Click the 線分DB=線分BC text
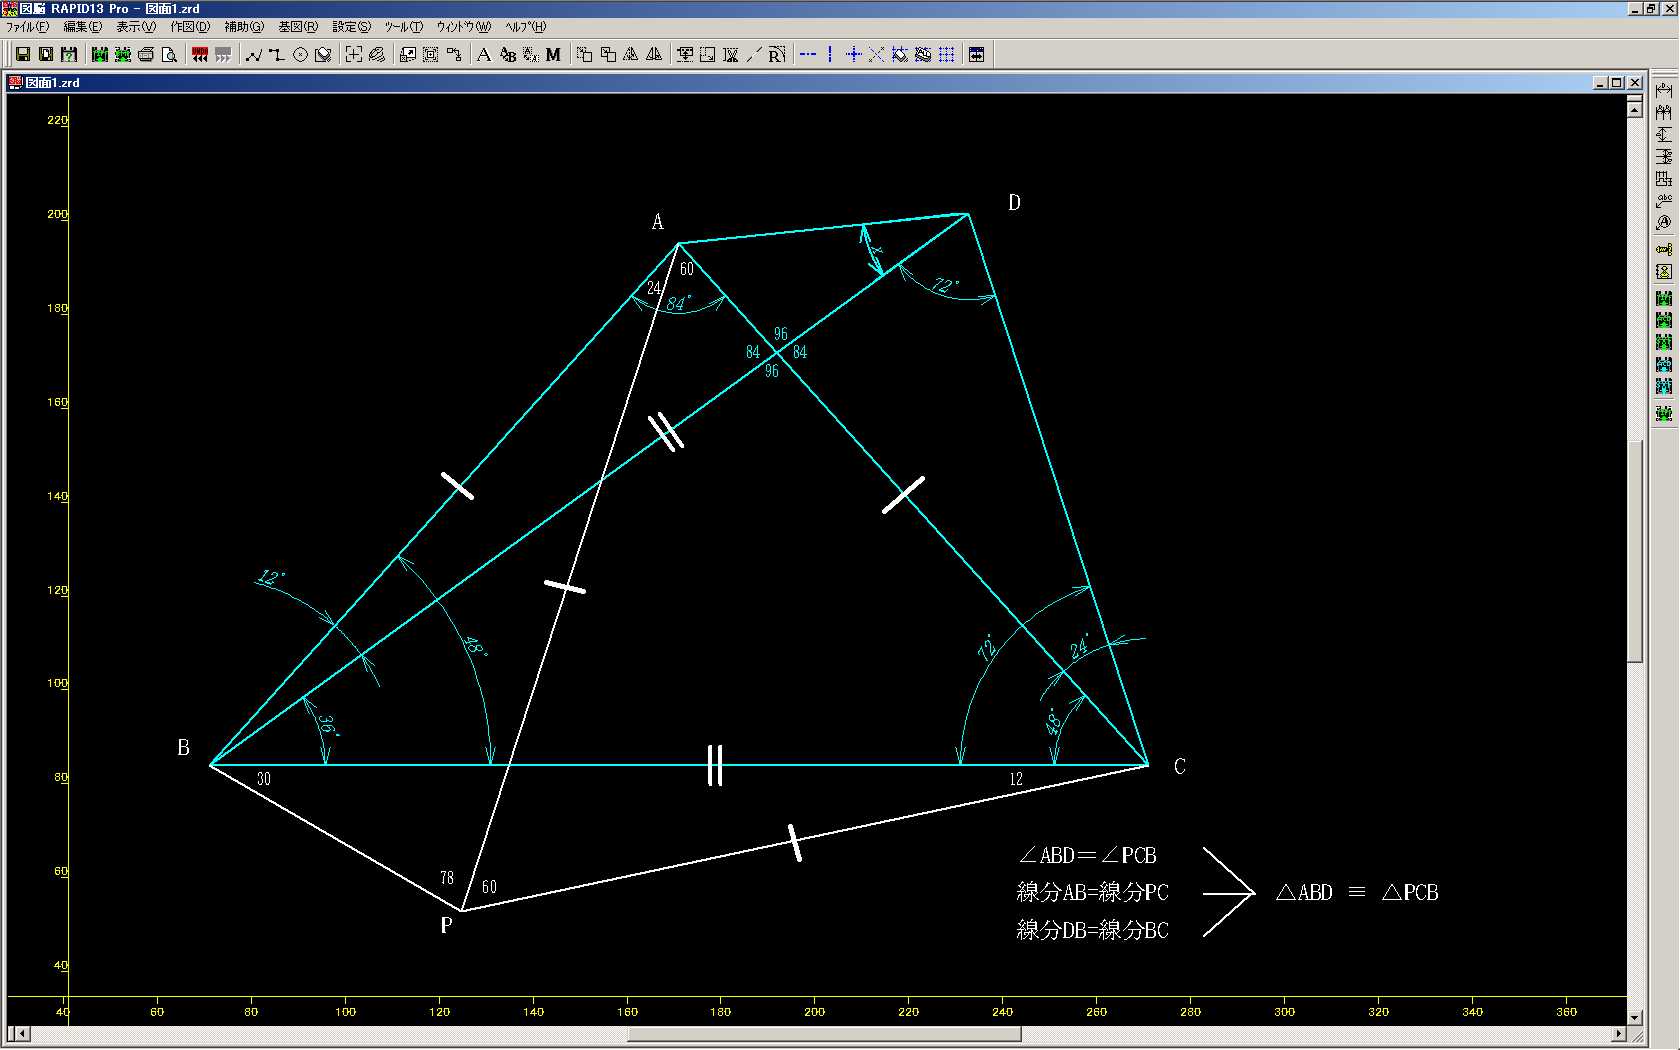Viewport: 1680px width, 1050px height. [1092, 930]
